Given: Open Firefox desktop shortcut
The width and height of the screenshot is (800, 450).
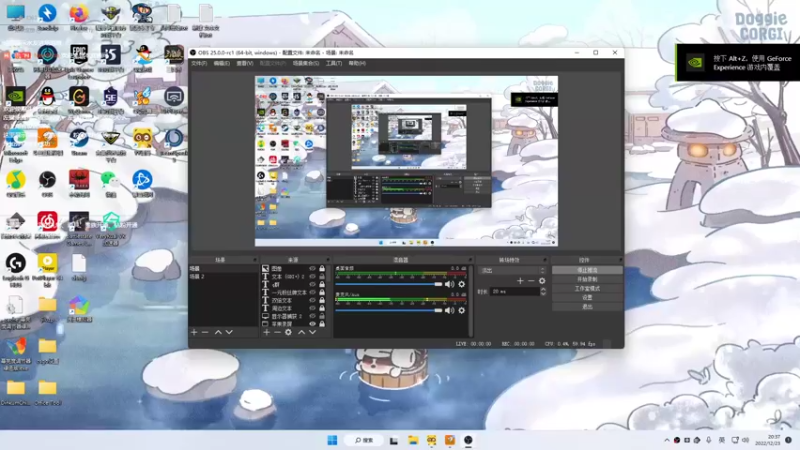Looking at the screenshot, I should (79, 17).
